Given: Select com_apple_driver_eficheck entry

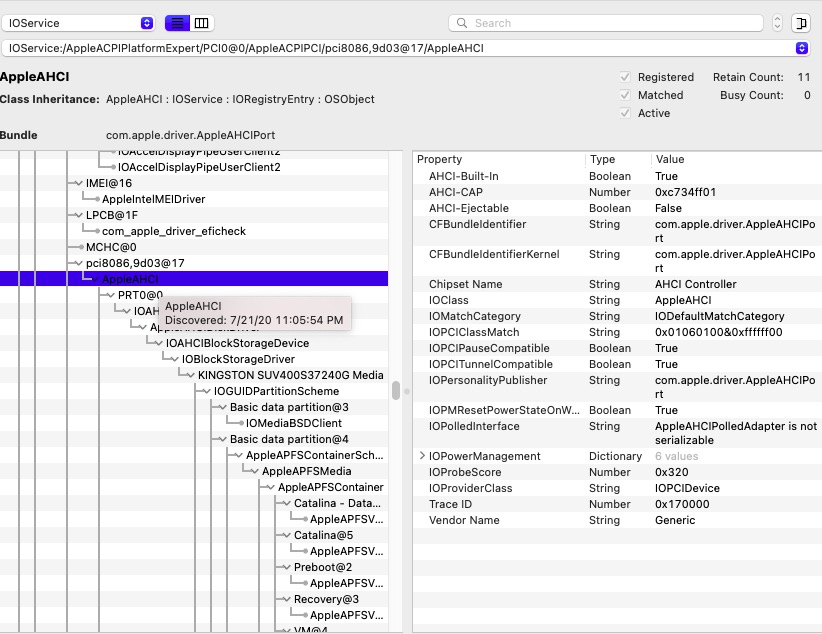Looking at the screenshot, I should (x=174, y=231).
